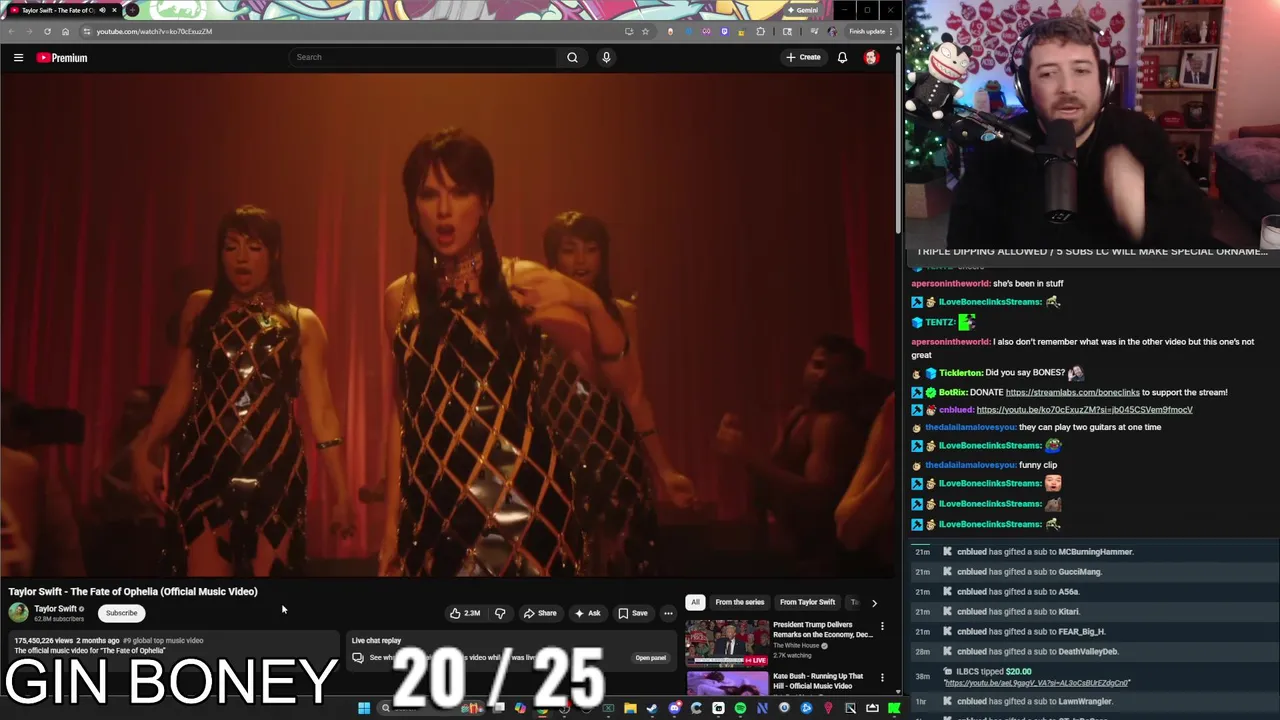Open browser extensions puzzle icon
Screen dimensions: 1280x720
(x=760, y=31)
